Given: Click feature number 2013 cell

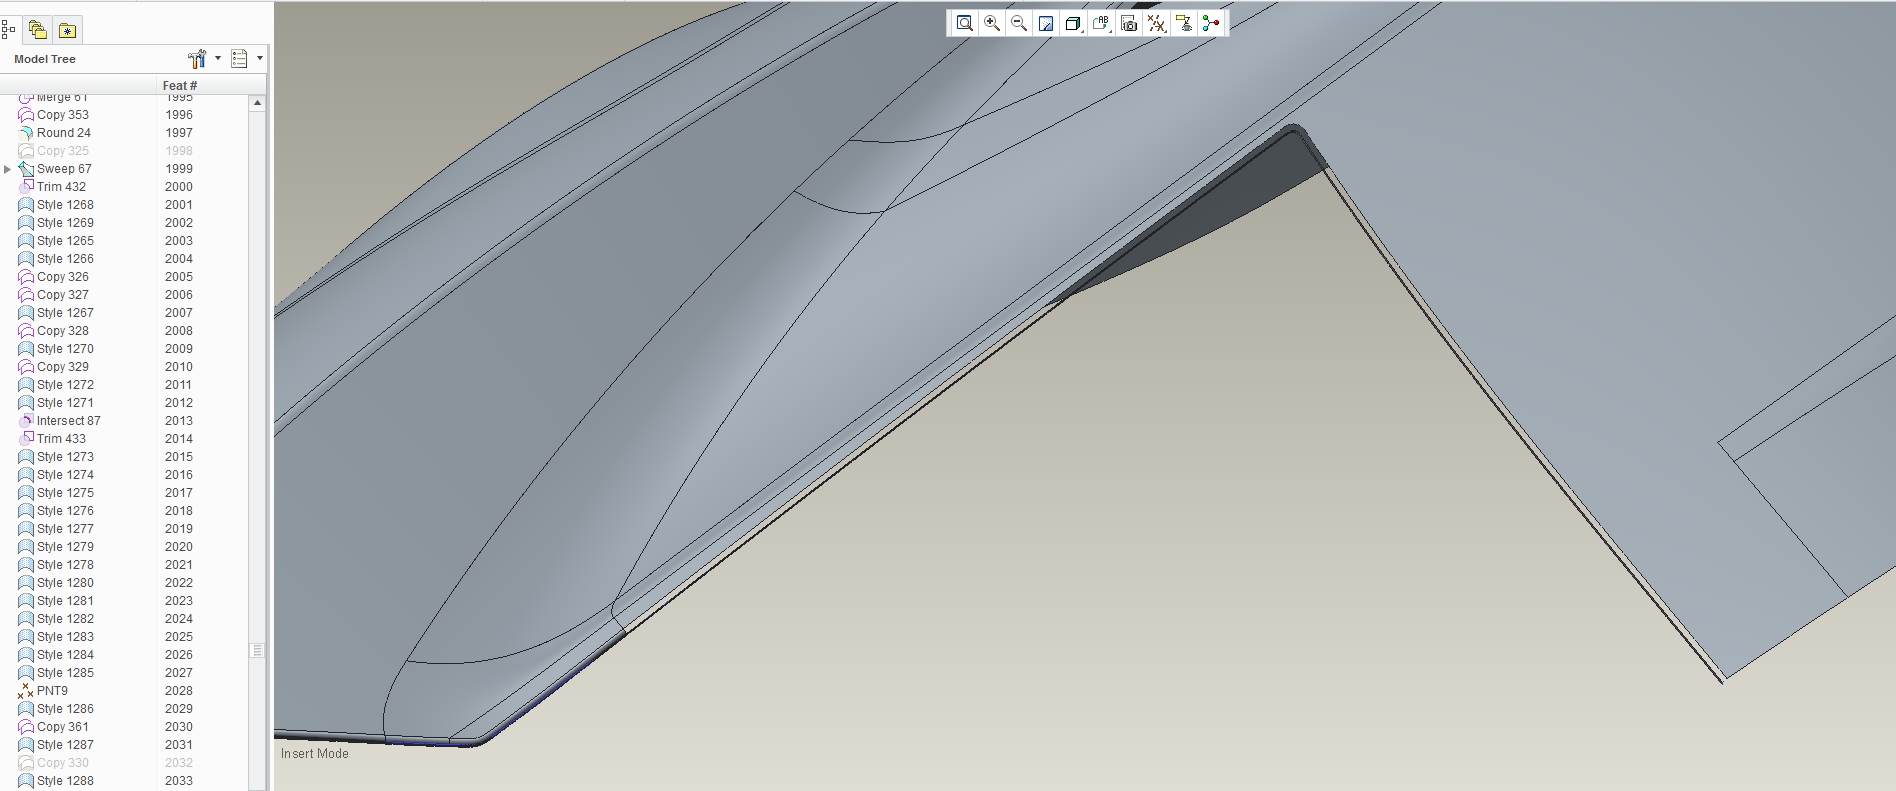Looking at the screenshot, I should tap(179, 421).
